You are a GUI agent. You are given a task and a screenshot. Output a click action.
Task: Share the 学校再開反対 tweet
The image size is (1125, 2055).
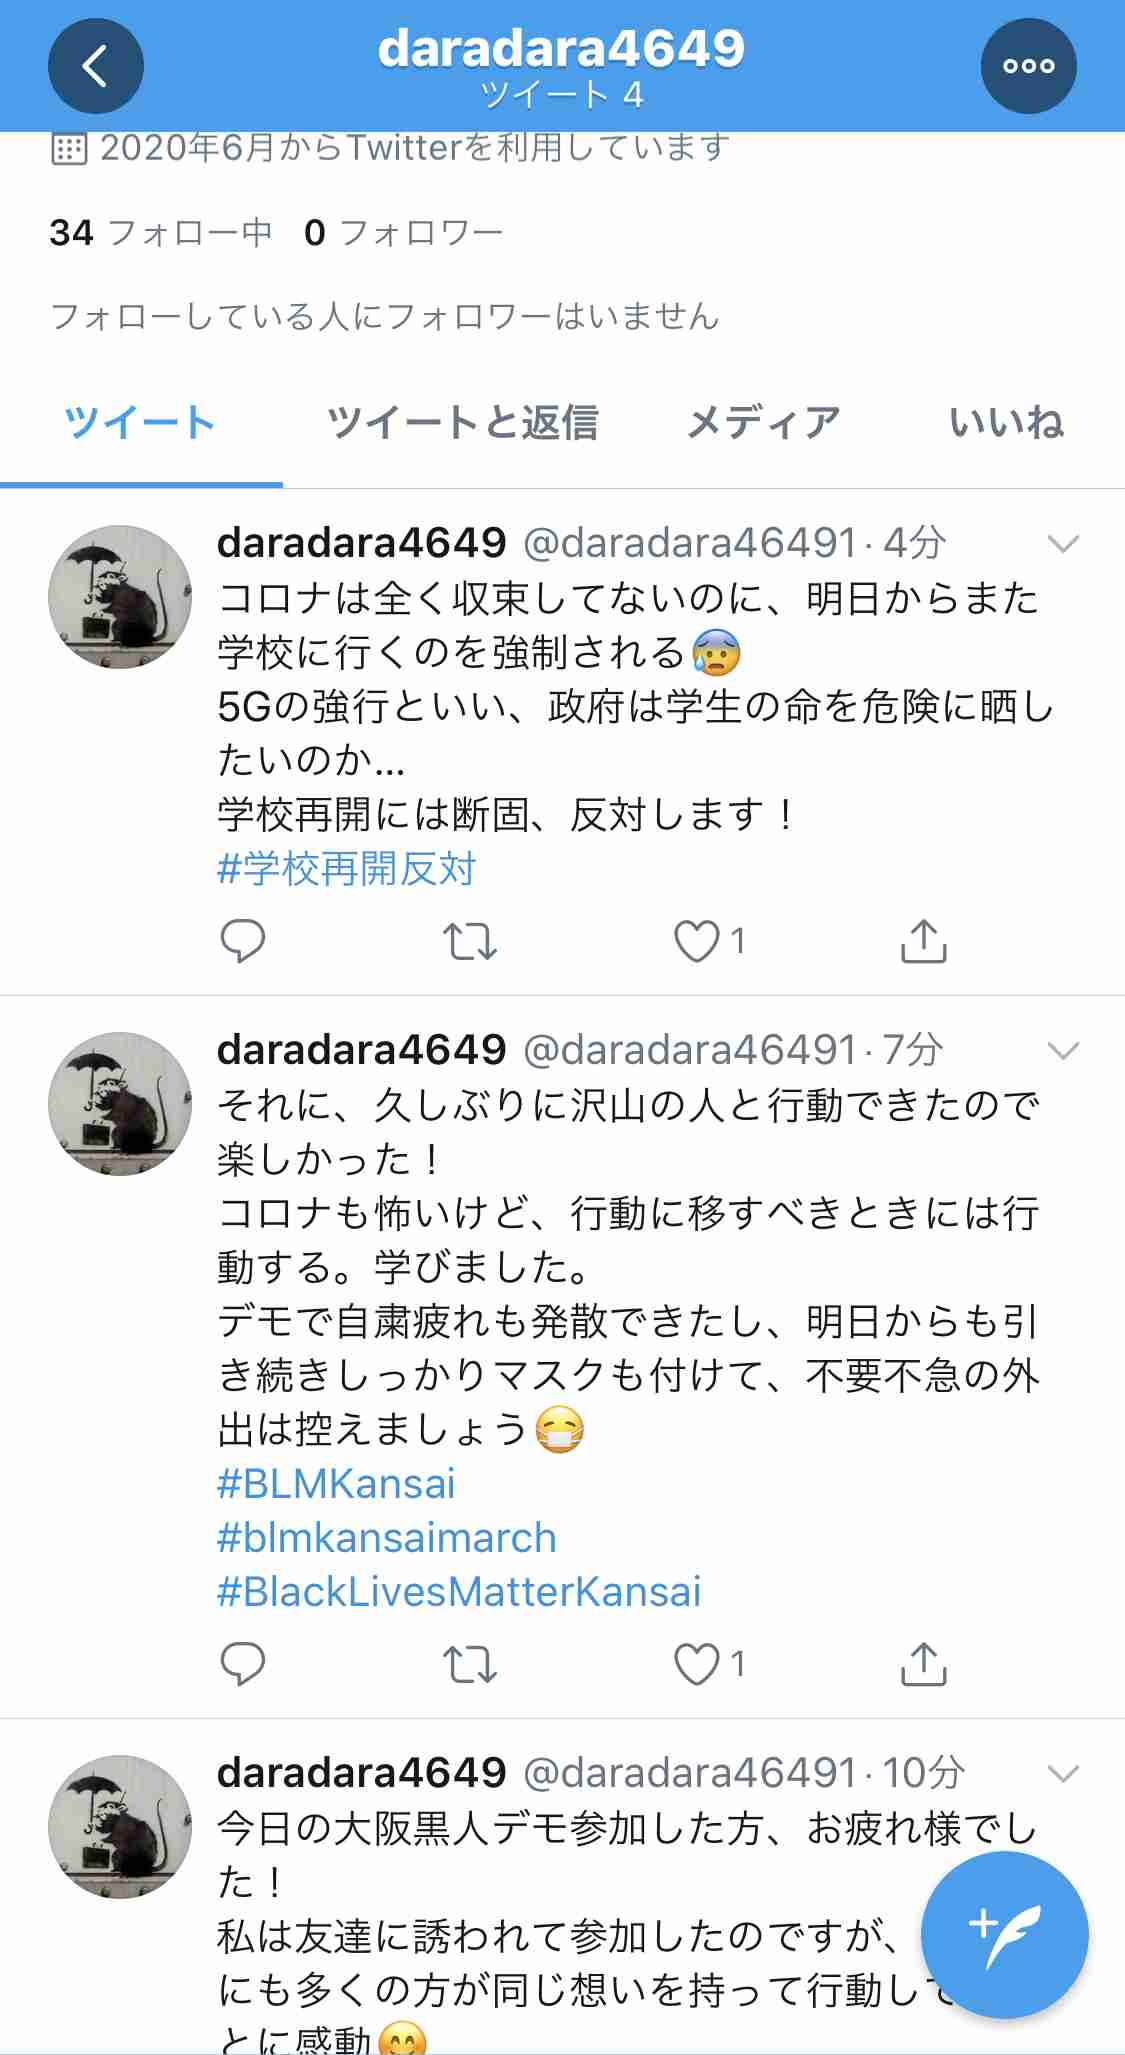point(923,940)
